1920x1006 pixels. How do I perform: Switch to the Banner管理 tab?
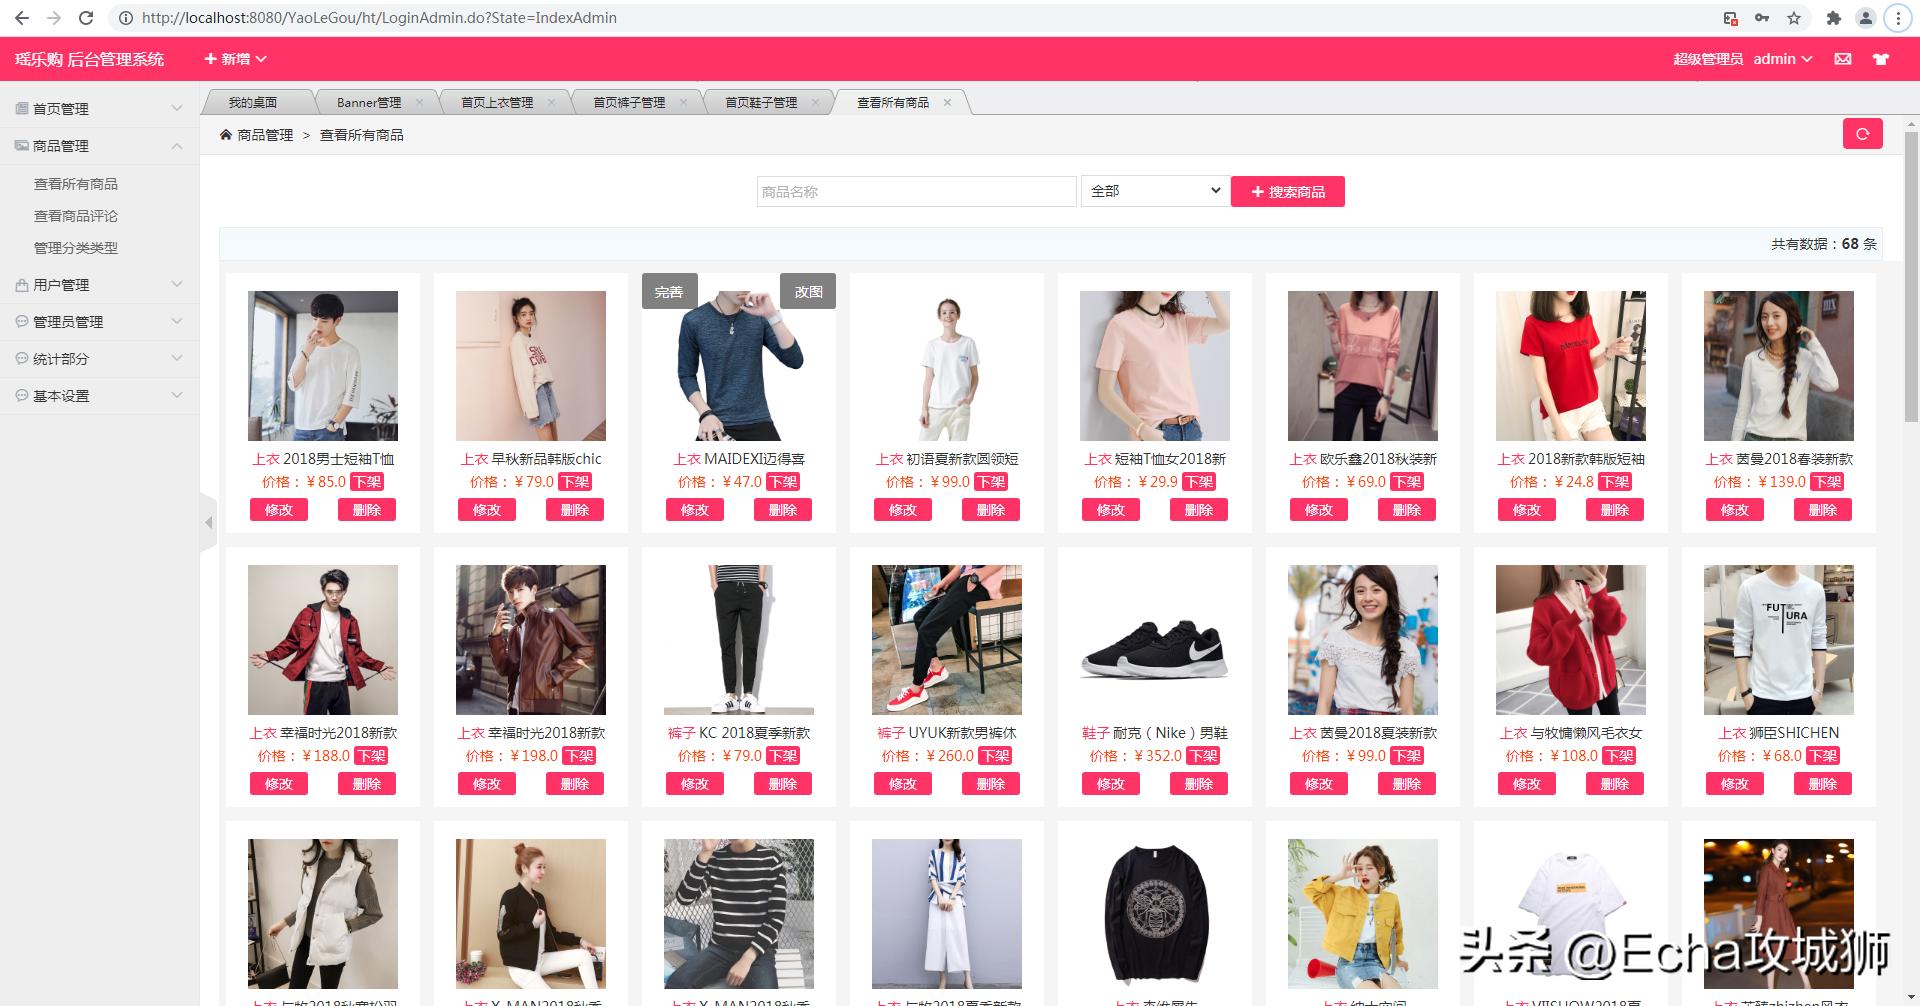tap(368, 101)
